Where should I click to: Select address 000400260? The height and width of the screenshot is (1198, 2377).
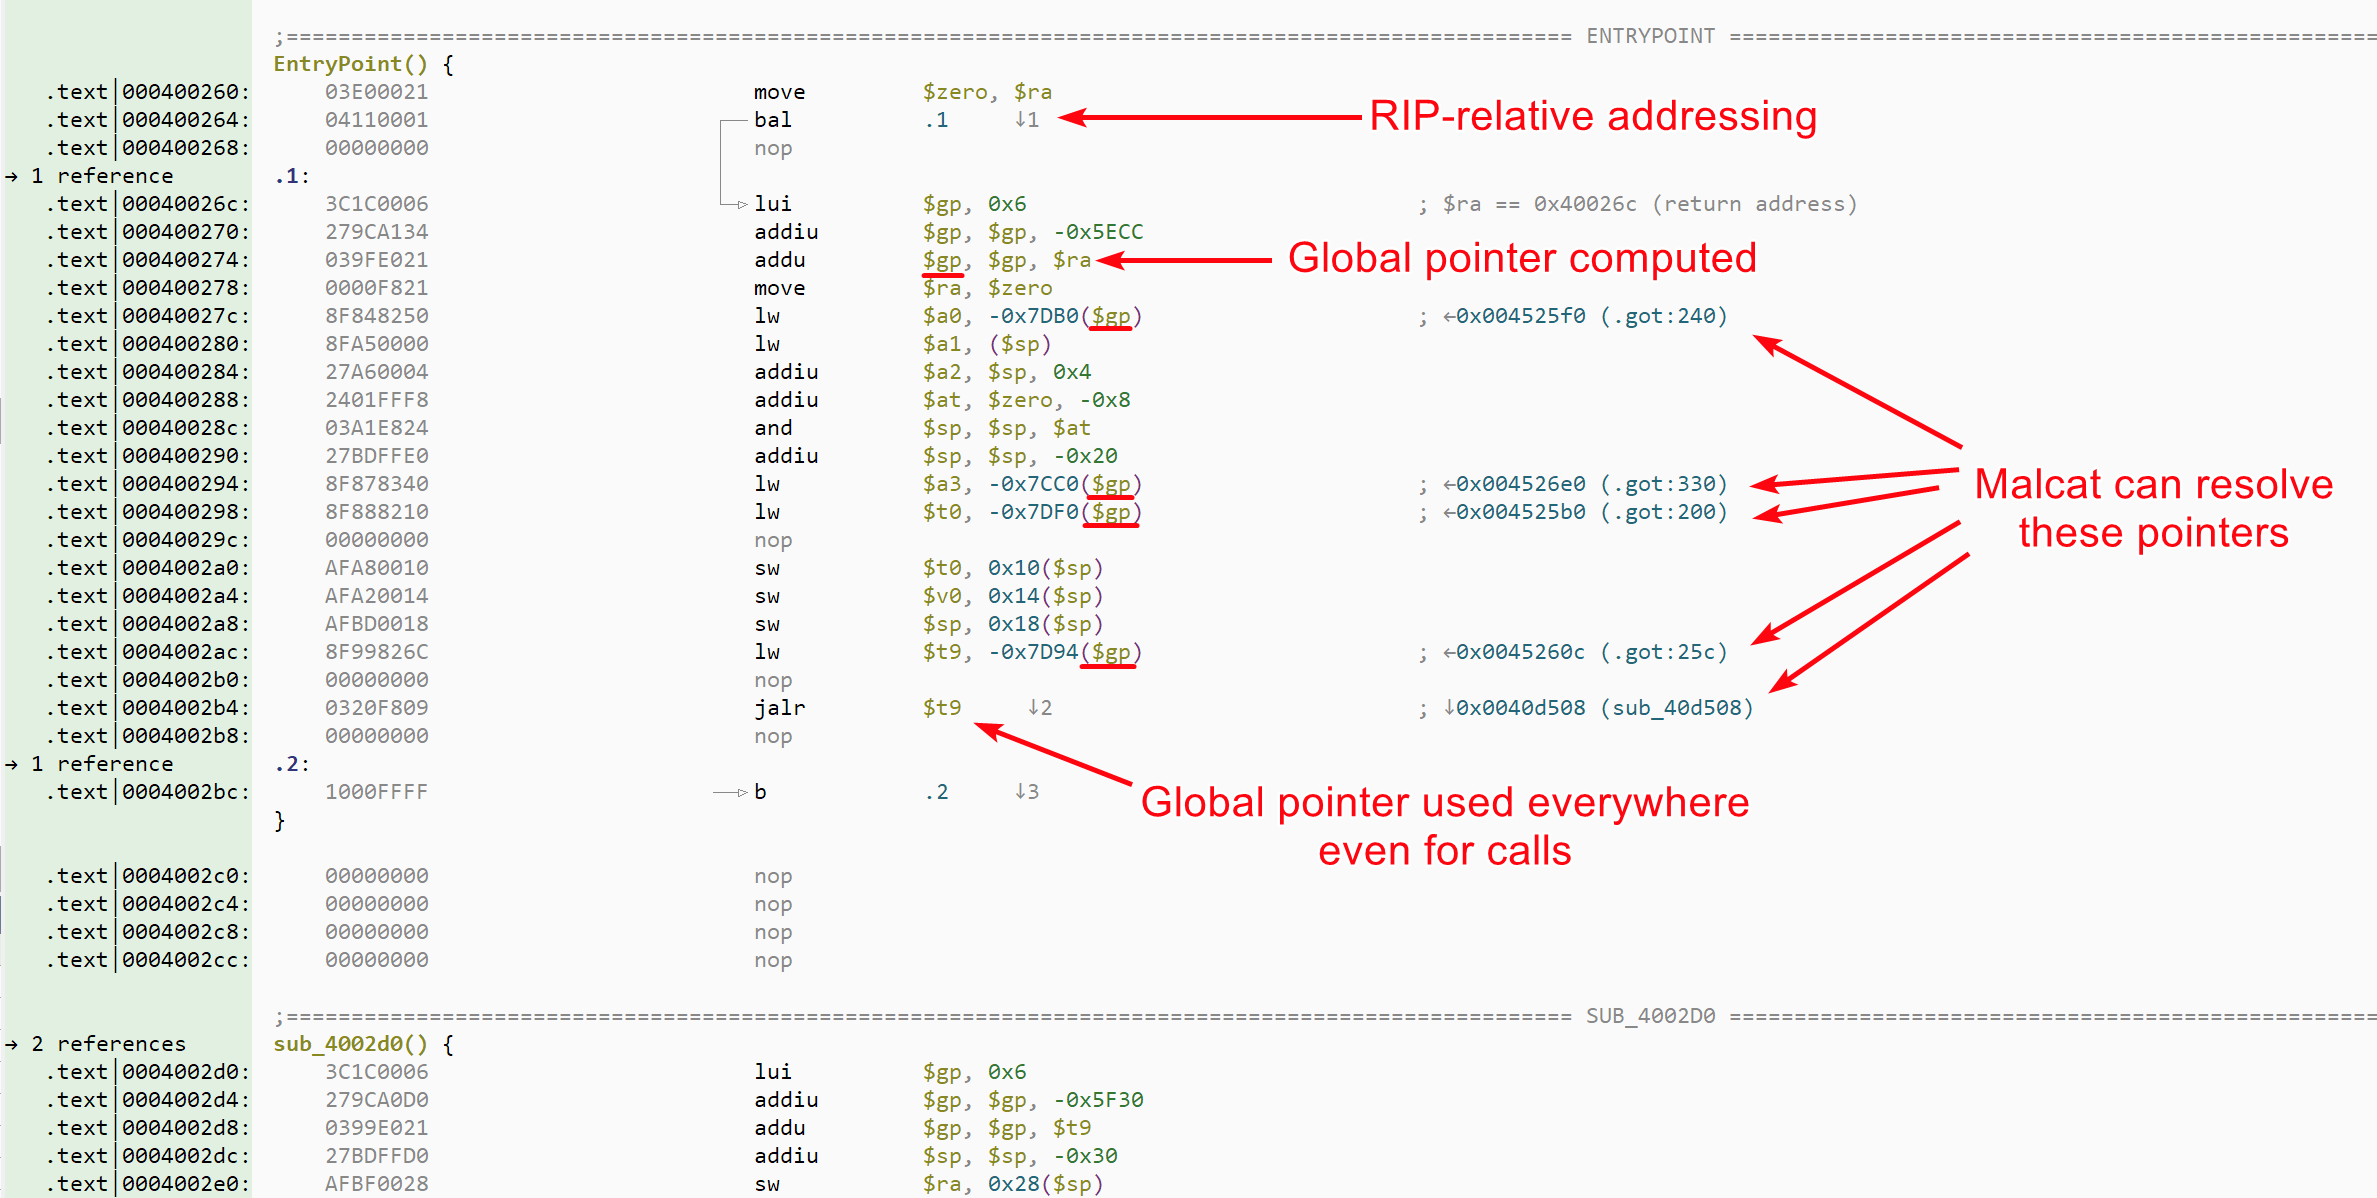click(x=185, y=92)
